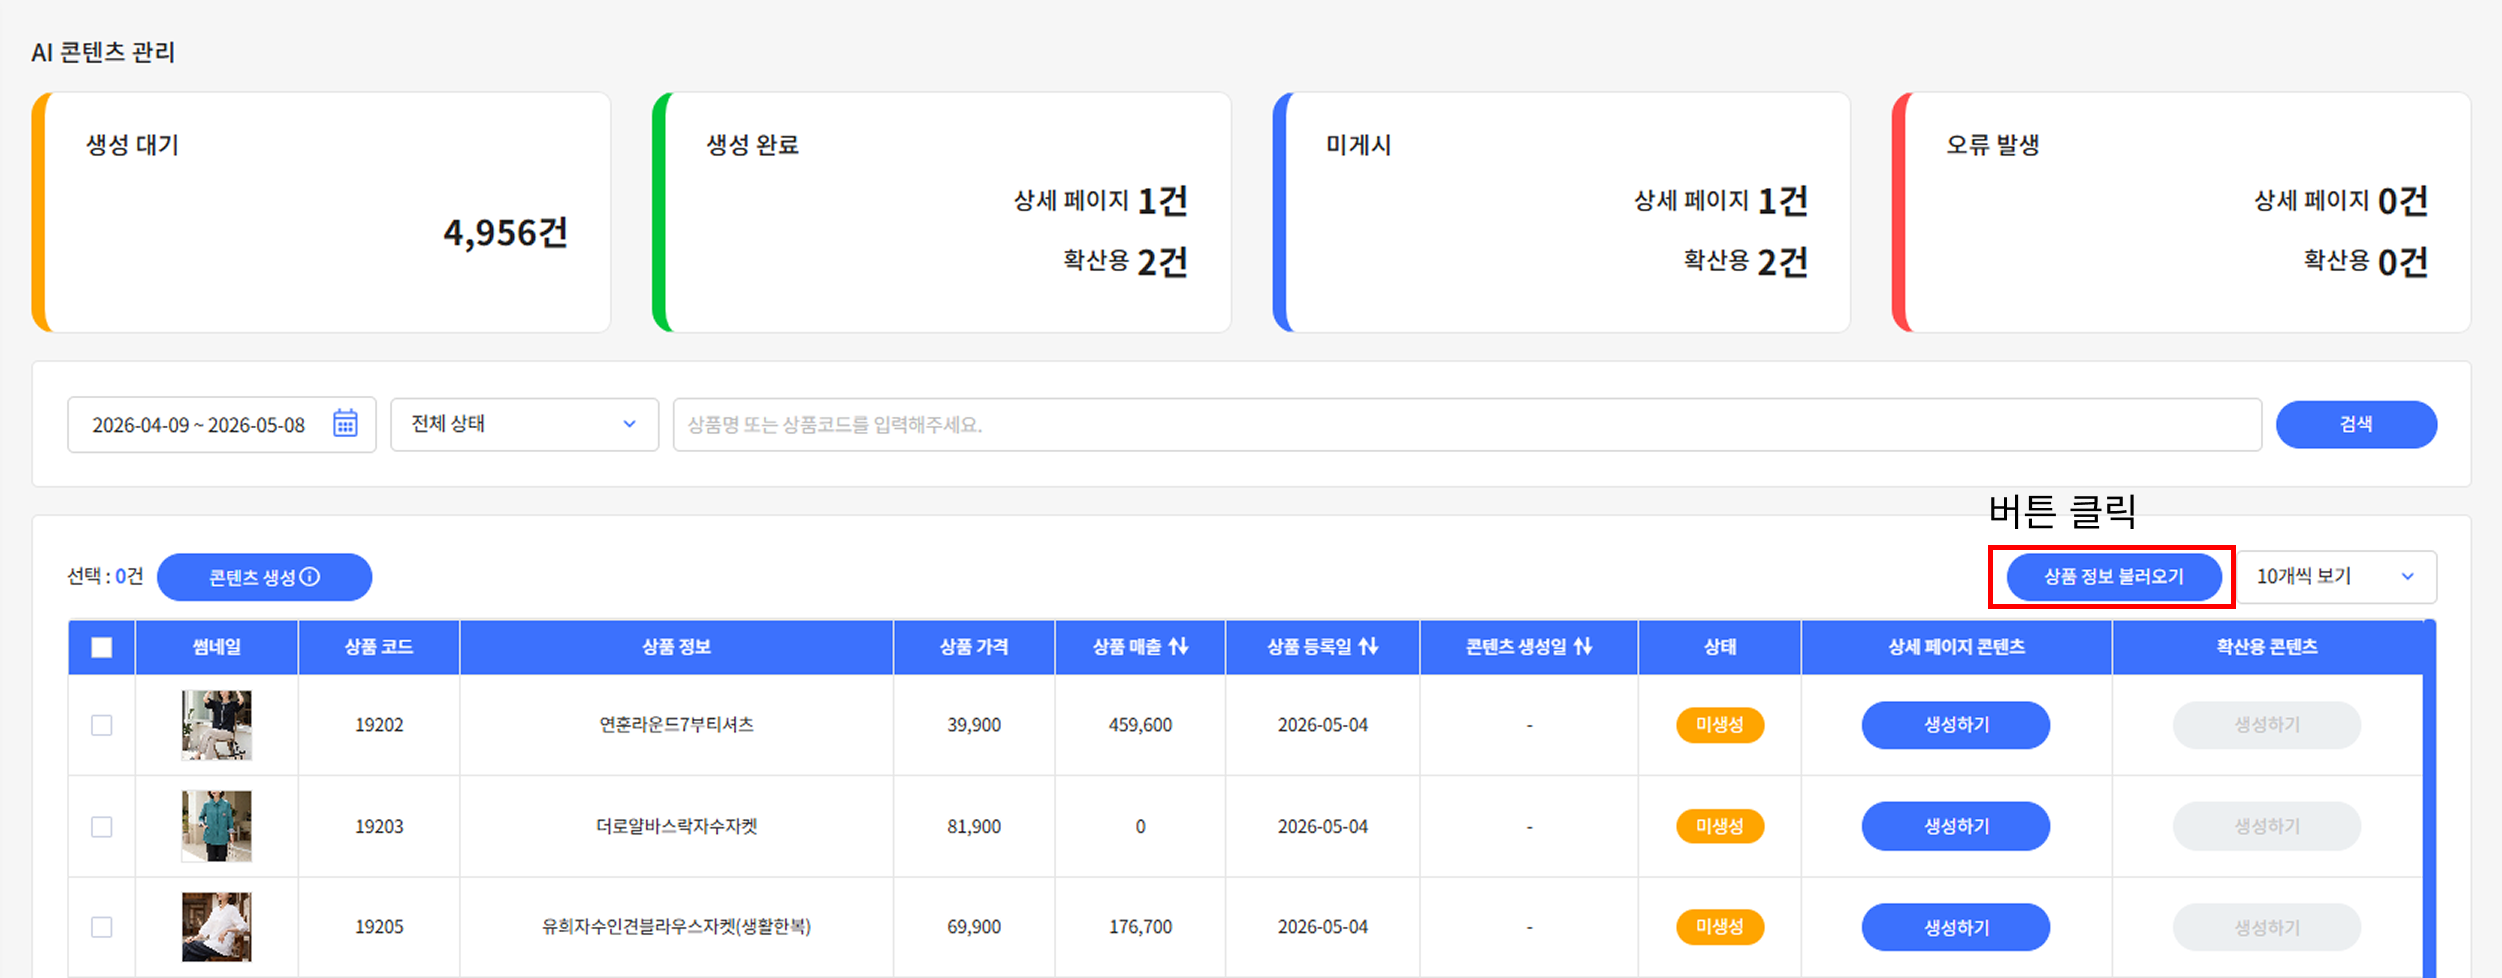
Task: Focus the product name or code search field
Action: point(1467,424)
